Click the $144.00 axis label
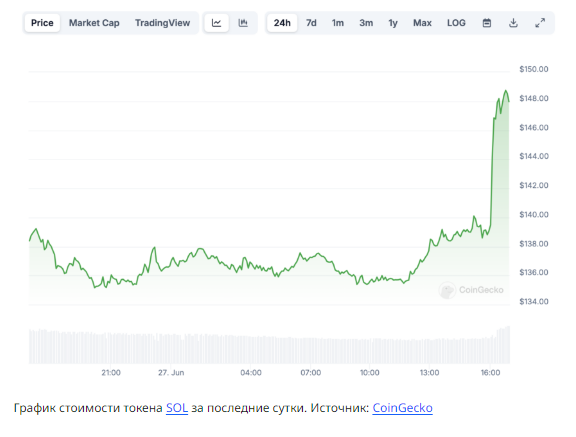The image size is (576, 437). [x=534, y=156]
